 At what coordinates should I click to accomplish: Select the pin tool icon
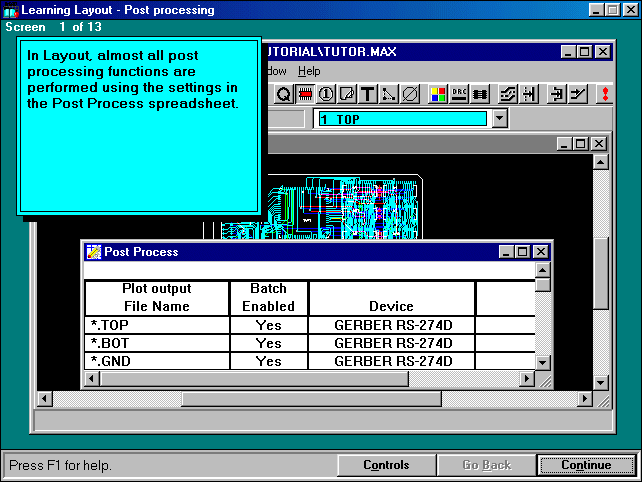coord(326,94)
